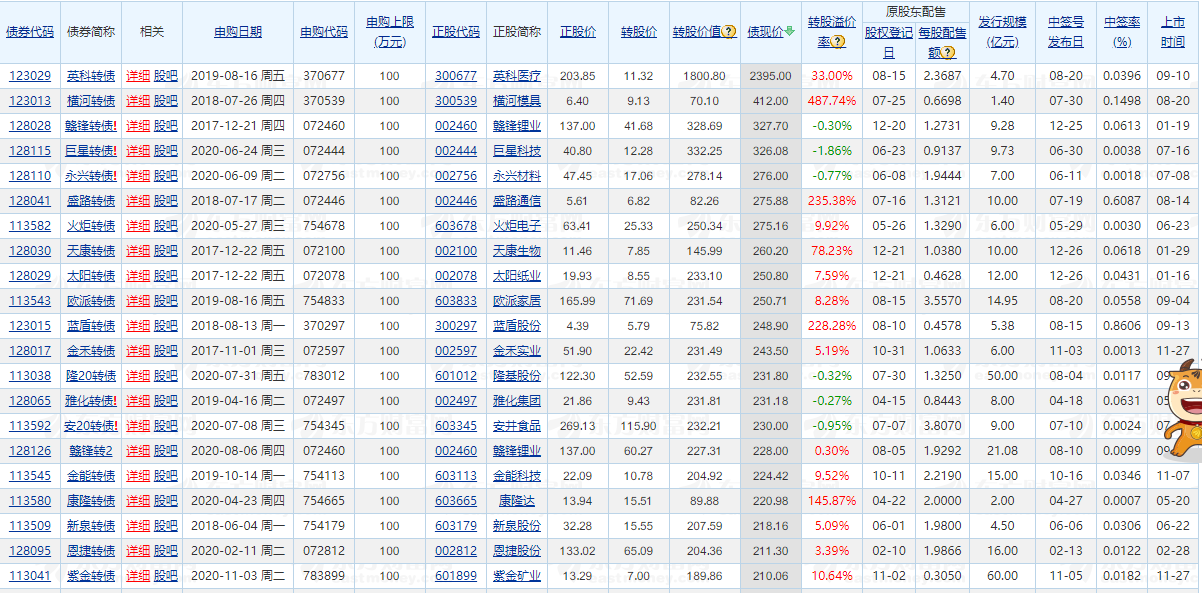This screenshot has height=593, width=1202.
Task: Select subscription code 783899 cell
Action: pyautogui.click(x=324, y=576)
